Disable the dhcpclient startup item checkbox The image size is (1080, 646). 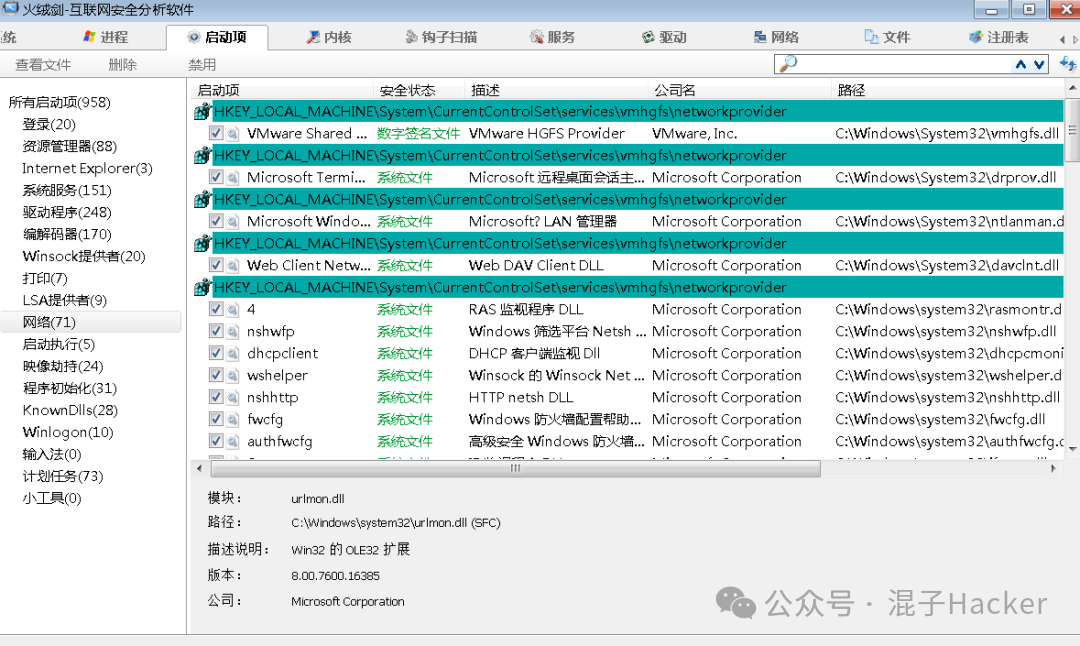[x=218, y=353]
